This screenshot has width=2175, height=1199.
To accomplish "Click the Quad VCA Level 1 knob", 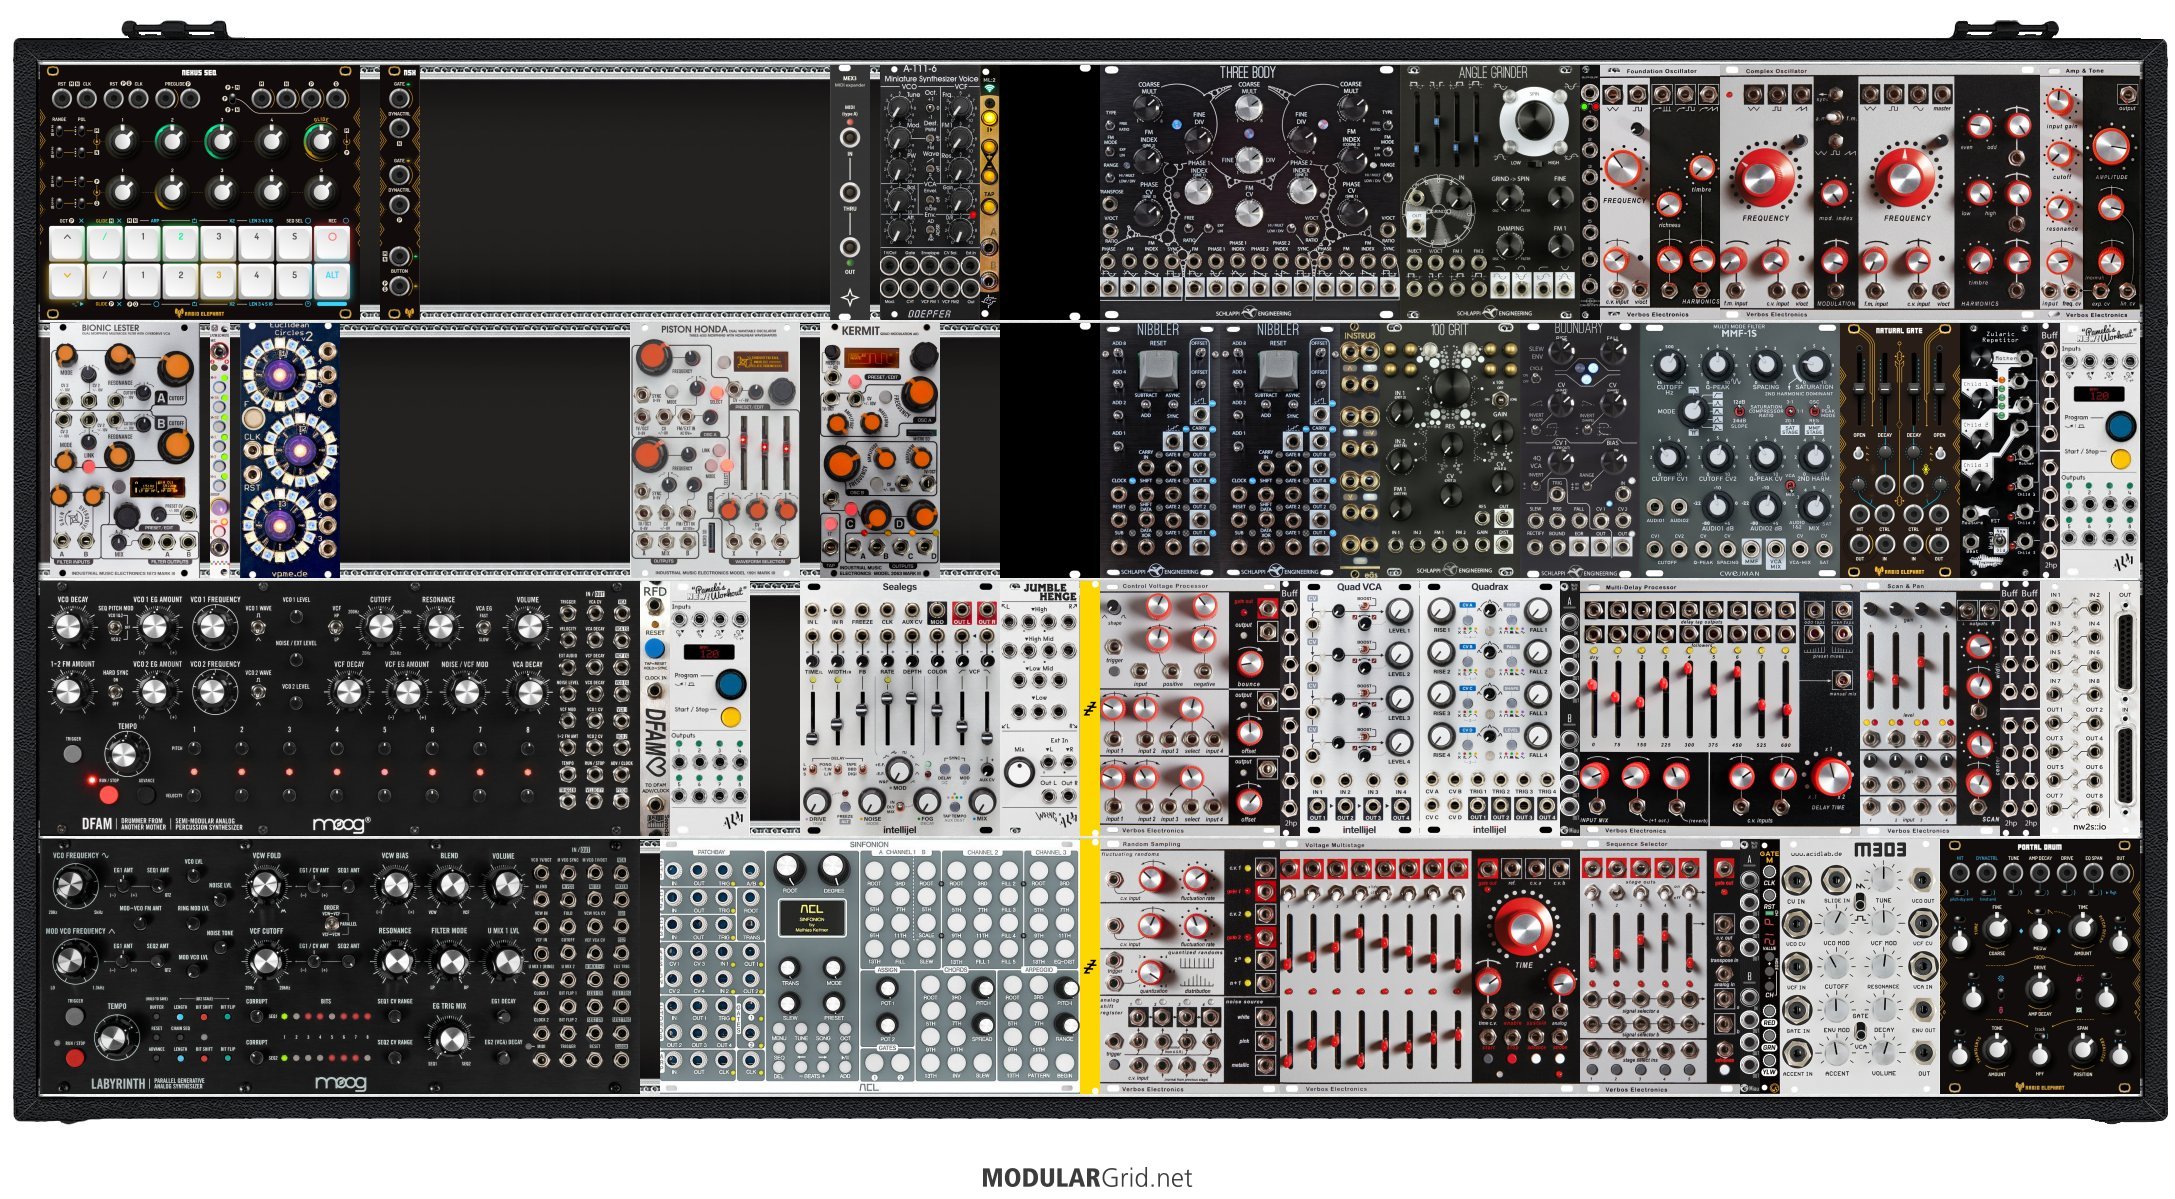I will point(1400,610).
